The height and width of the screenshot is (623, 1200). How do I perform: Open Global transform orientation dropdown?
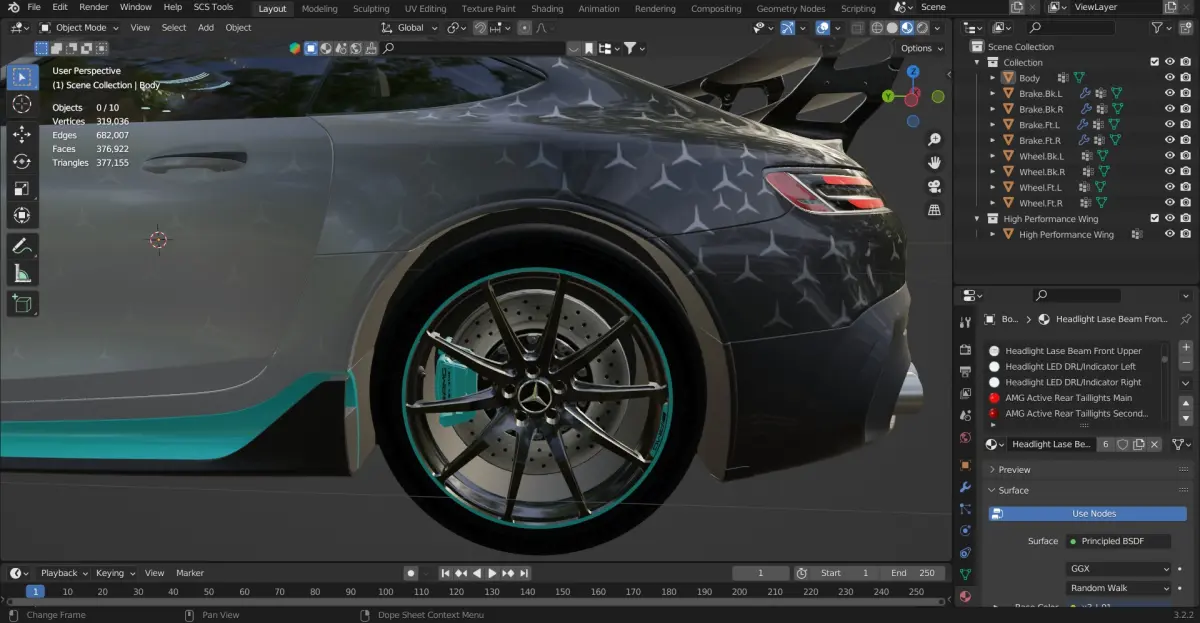(x=410, y=28)
